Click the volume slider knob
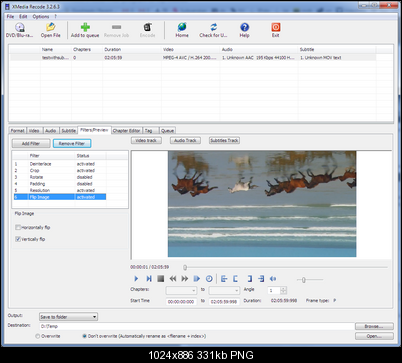The image size is (402, 363). coord(304,280)
